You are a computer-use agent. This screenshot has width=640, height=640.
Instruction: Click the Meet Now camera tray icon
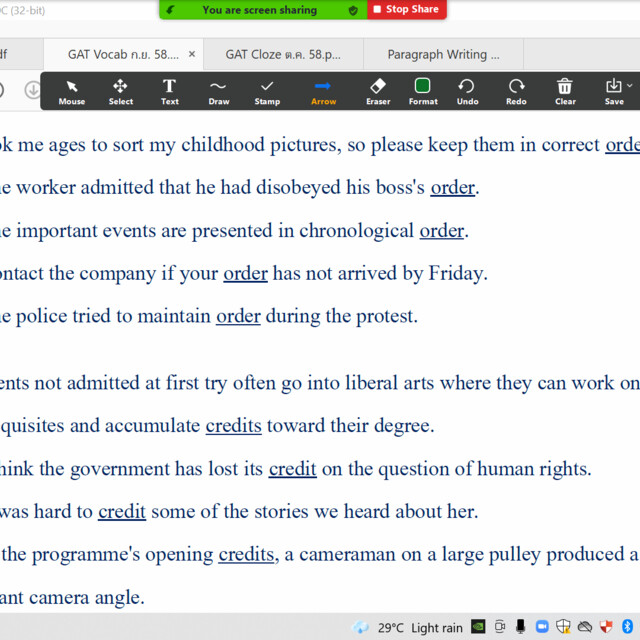tap(500, 626)
